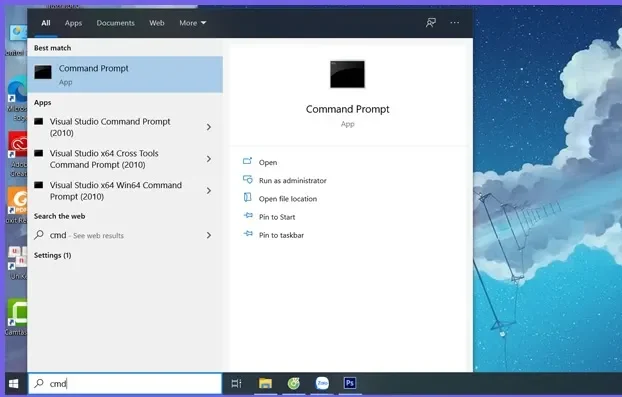This screenshot has width=622, height=397.
Task: Click the Task View taskbar icon
Action: [236, 384]
